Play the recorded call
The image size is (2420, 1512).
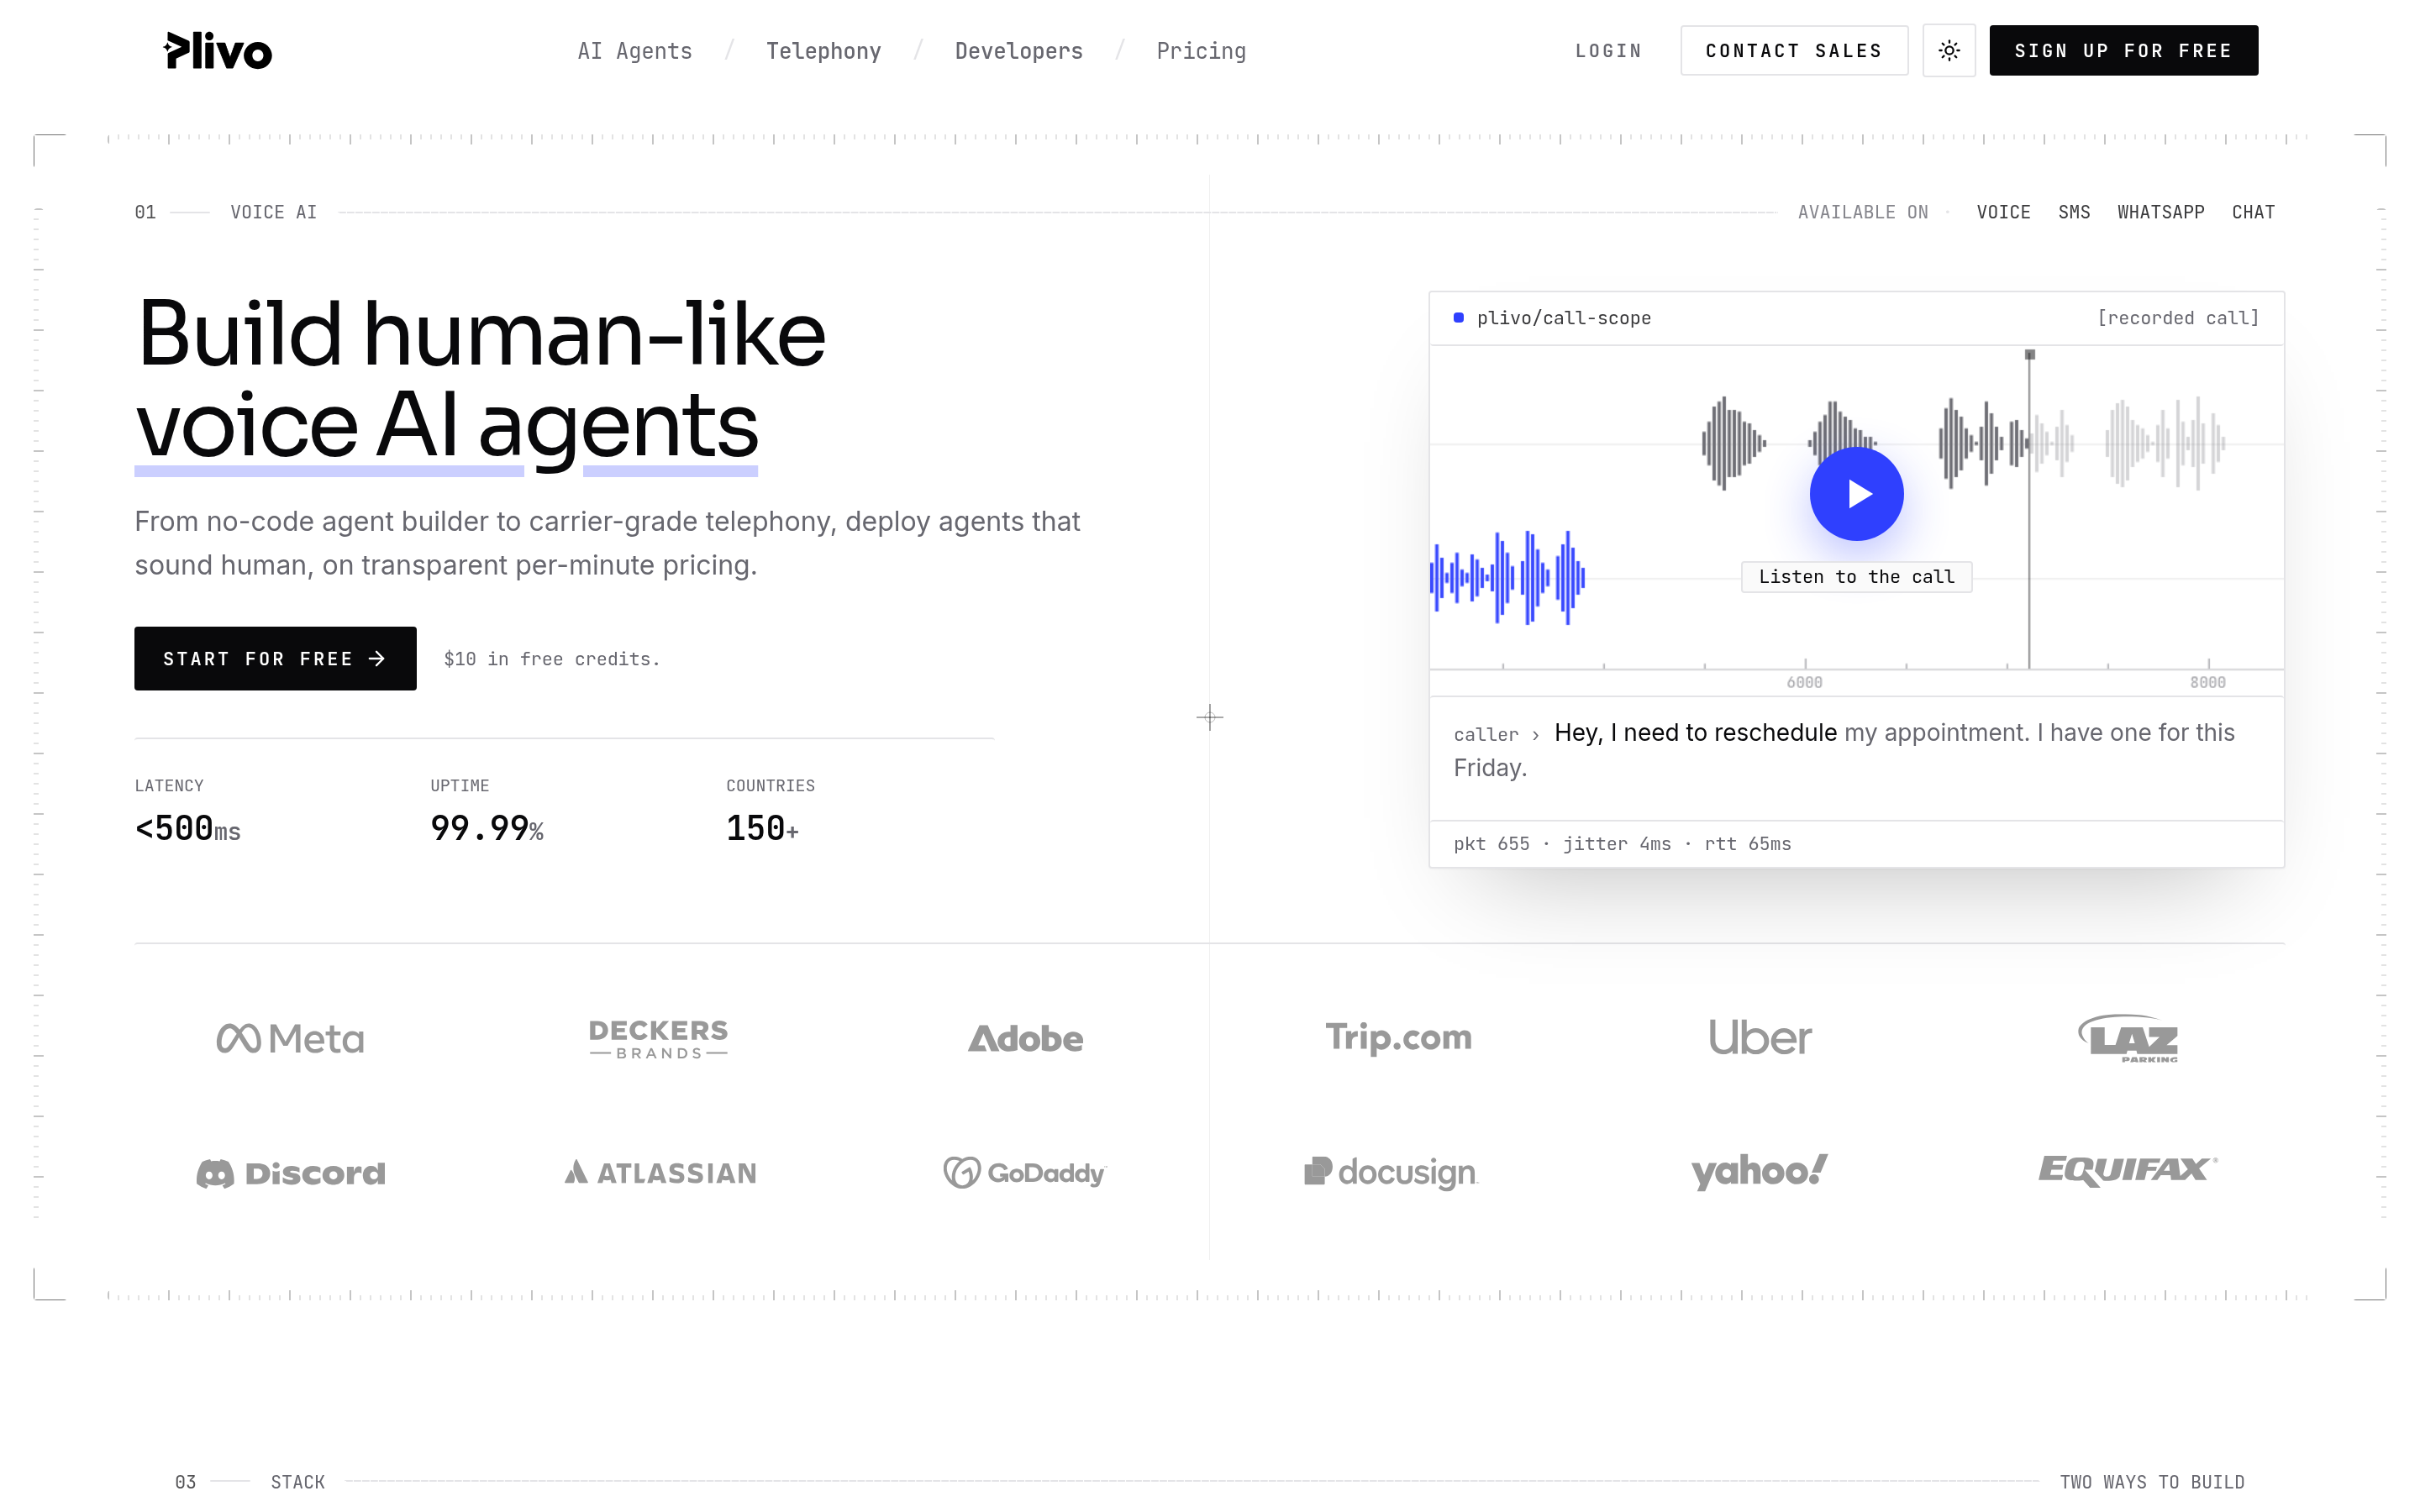1856,494
